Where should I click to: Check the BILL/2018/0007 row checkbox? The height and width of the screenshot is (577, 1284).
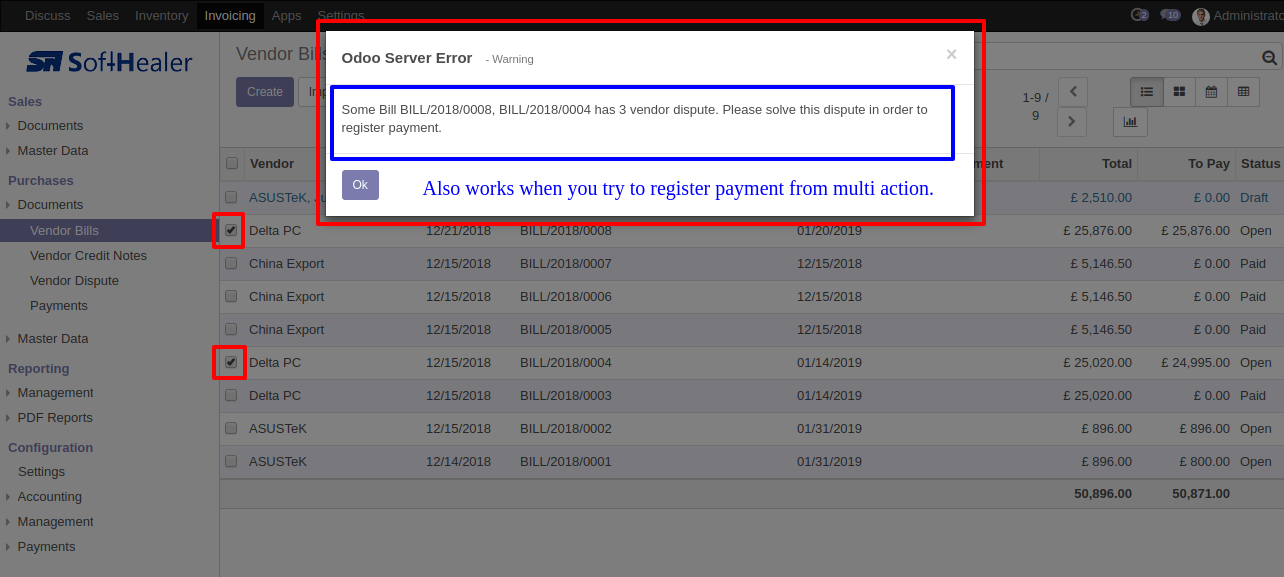click(231, 264)
